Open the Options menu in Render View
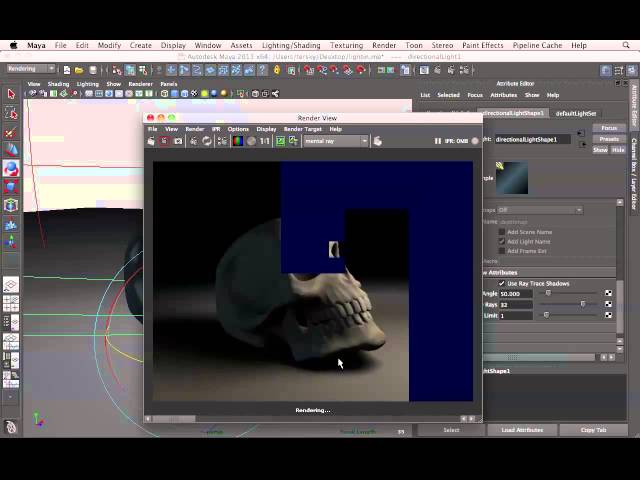Screen dimensions: 640x480 click(238, 129)
